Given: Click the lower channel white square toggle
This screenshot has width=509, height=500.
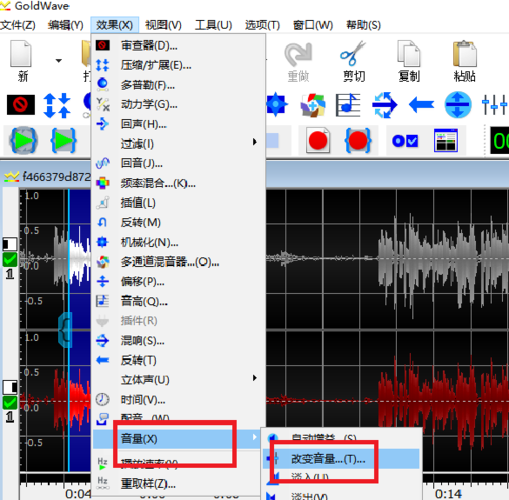Looking at the screenshot, I should (x=10, y=387).
